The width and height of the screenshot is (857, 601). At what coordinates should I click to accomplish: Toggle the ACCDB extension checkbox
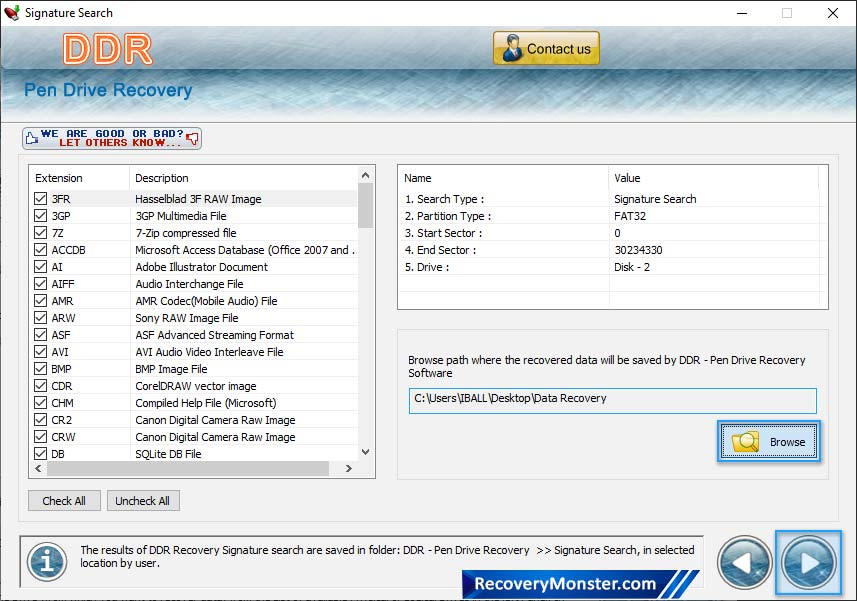40,250
